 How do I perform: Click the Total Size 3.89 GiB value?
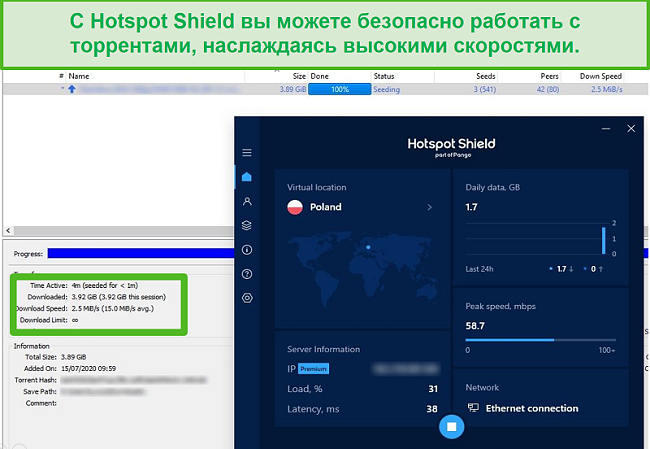pyautogui.click(x=74, y=357)
